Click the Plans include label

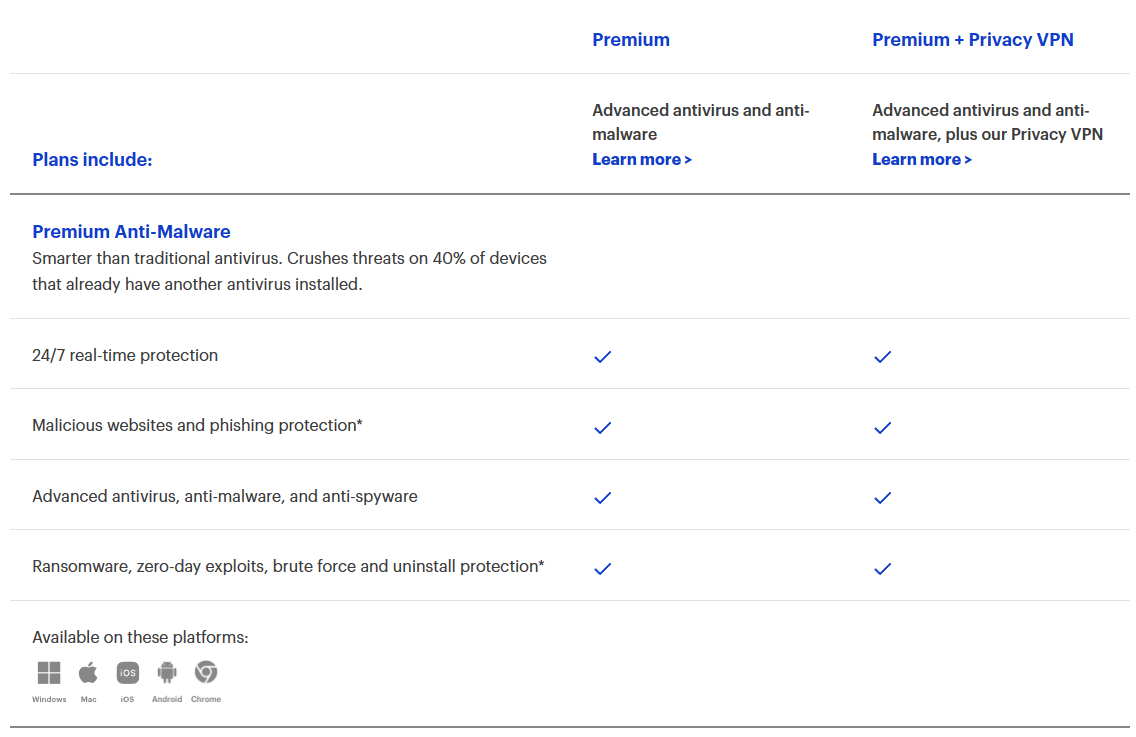pos(92,160)
